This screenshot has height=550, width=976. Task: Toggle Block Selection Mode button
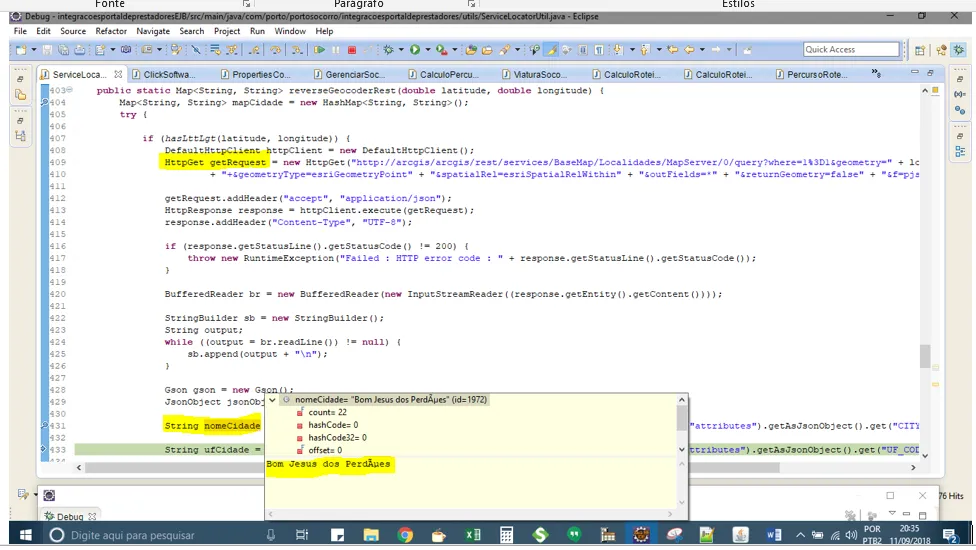[x=583, y=50]
